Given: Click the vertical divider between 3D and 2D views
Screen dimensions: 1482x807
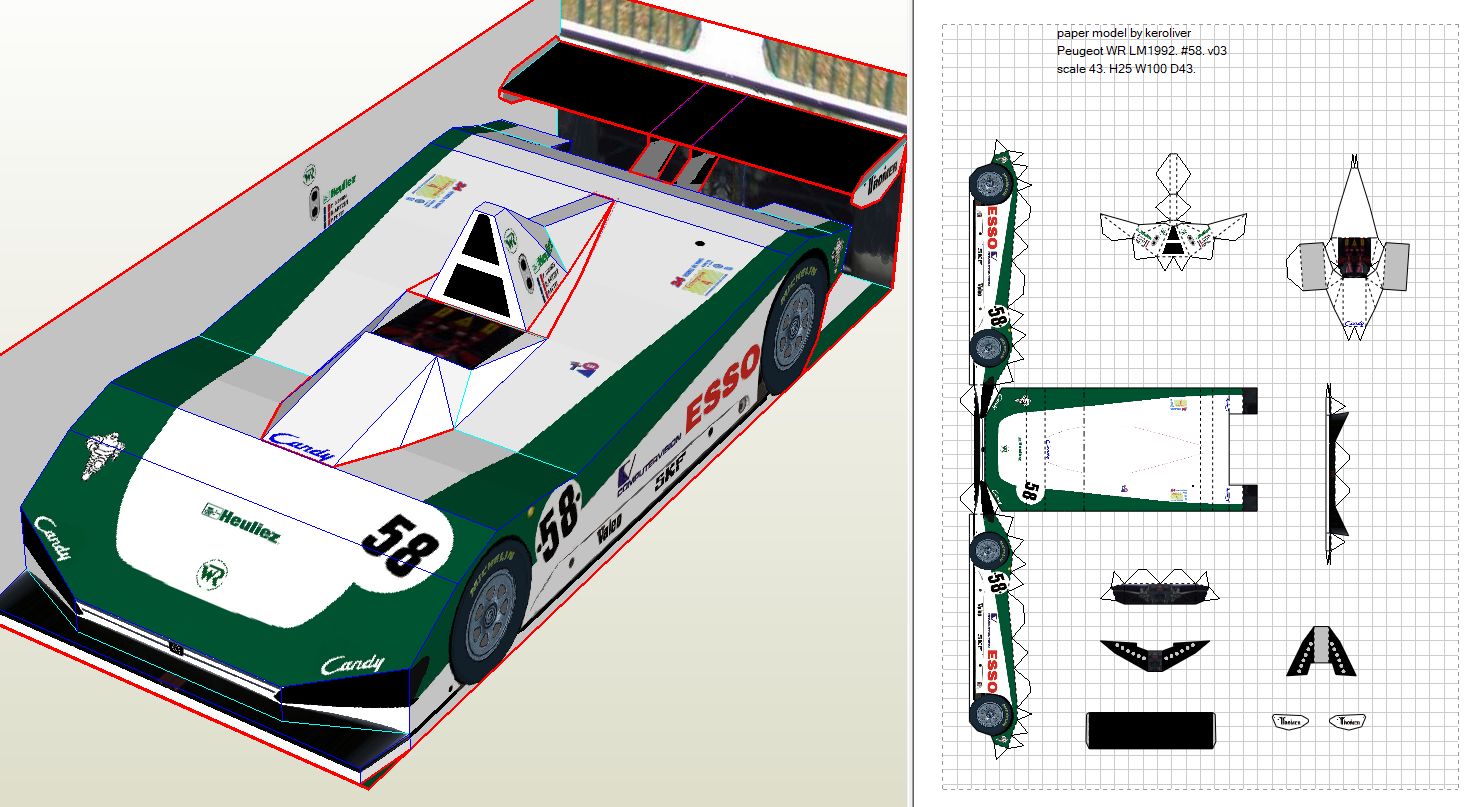Looking at the screenshot, I should tap(910, 400).
